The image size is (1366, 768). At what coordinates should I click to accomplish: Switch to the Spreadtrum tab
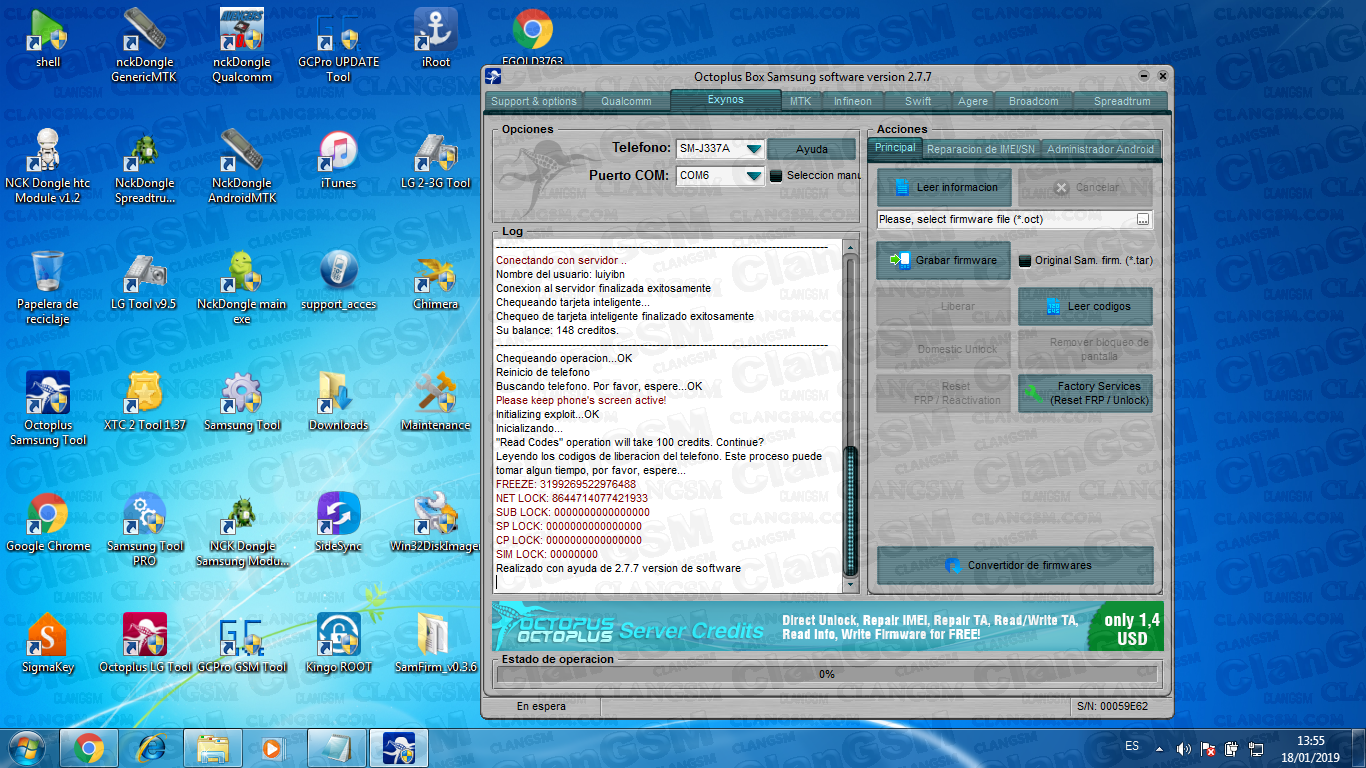click(1122, 101)
